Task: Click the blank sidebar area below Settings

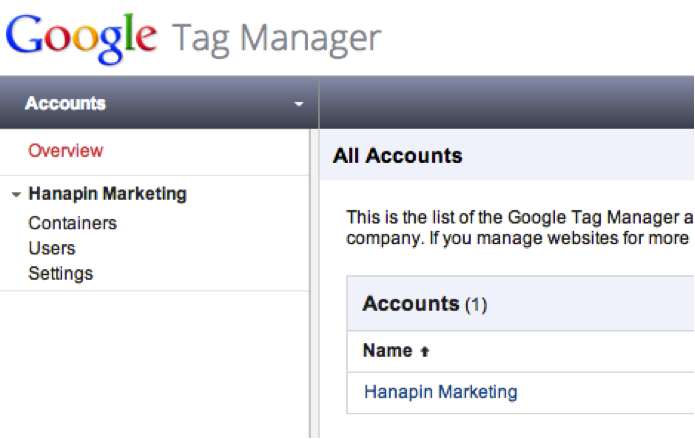Action: (x=155, y=364)
